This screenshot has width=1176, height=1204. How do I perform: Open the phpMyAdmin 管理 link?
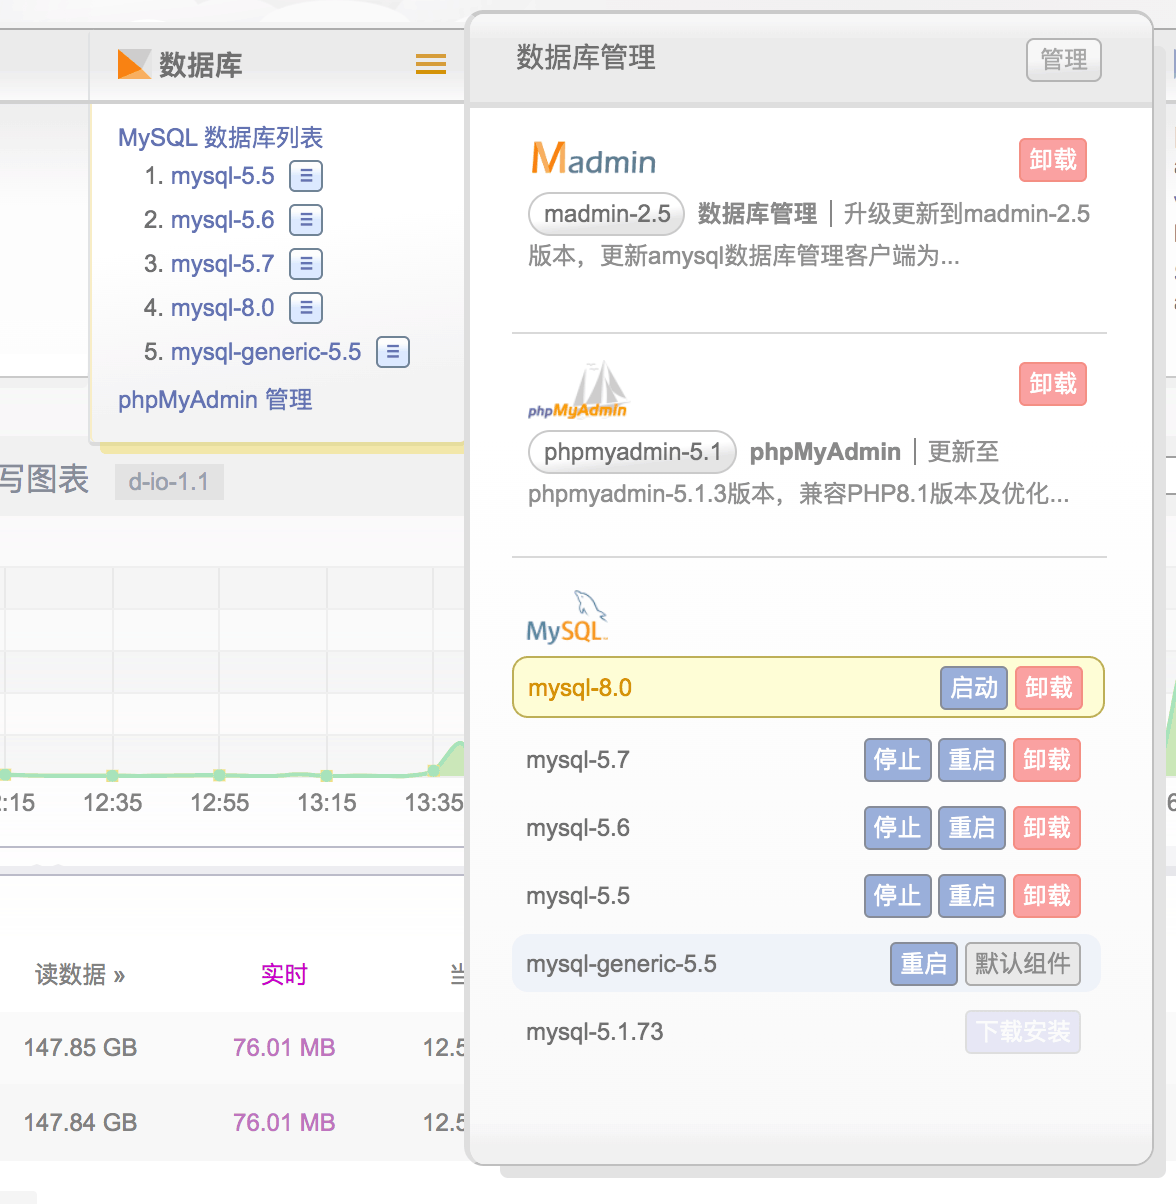tap(215, 400)
